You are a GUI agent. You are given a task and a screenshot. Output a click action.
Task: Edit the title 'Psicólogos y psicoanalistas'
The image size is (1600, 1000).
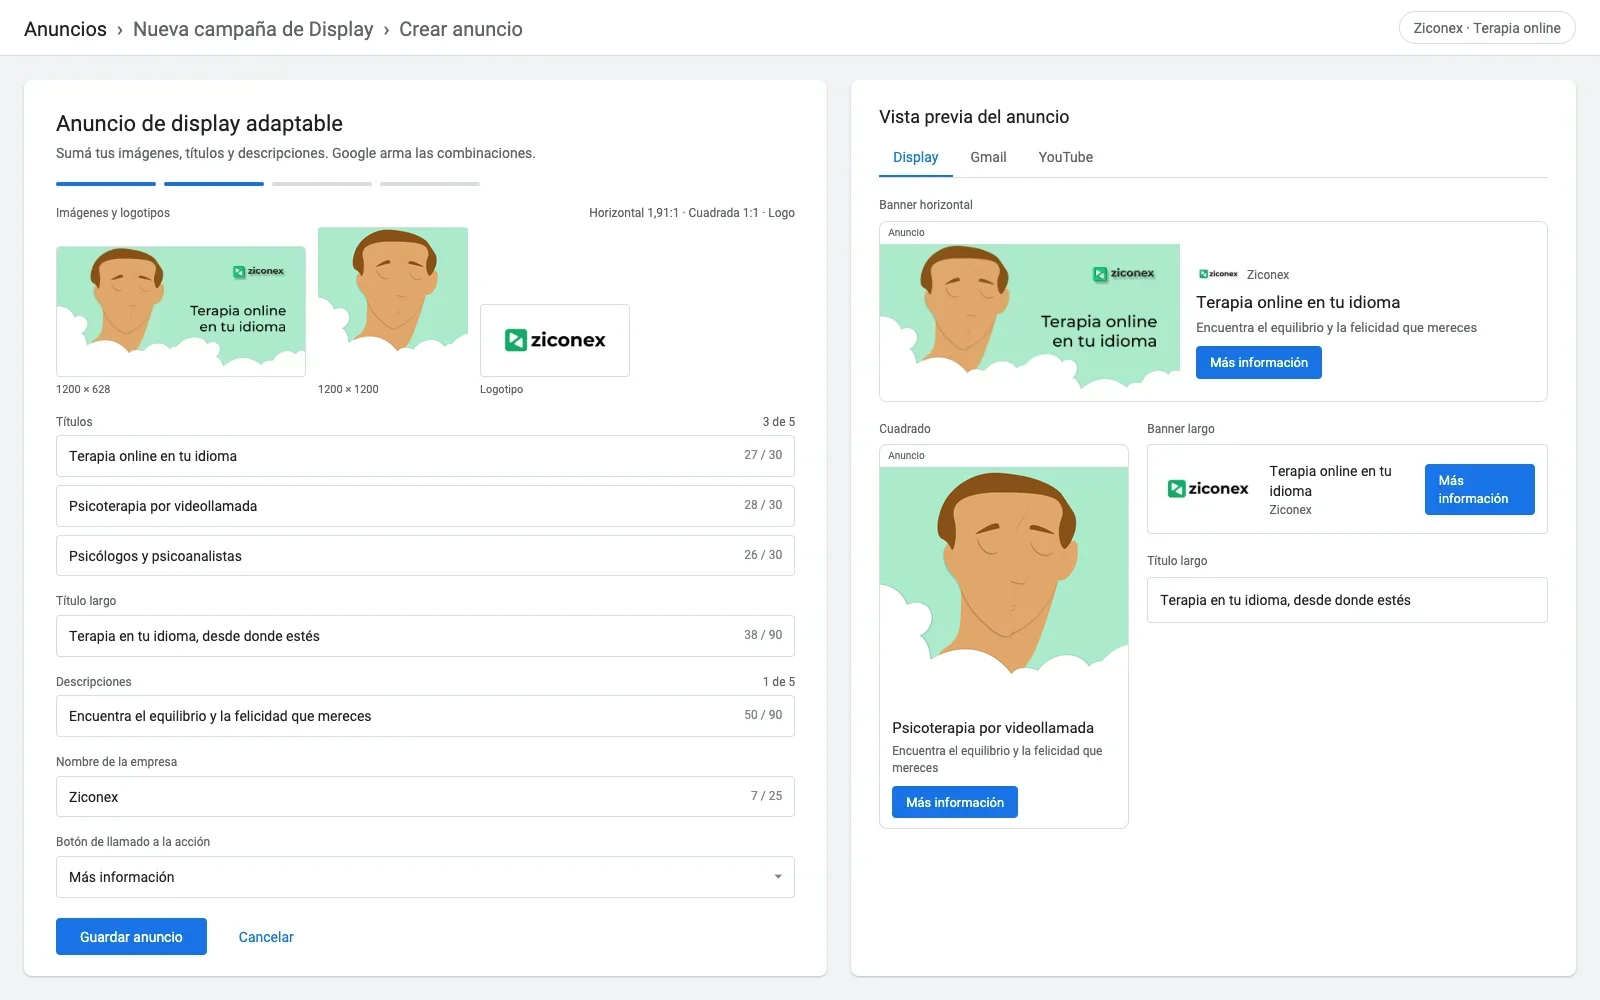pyautogui.click(x=425, y=556)
